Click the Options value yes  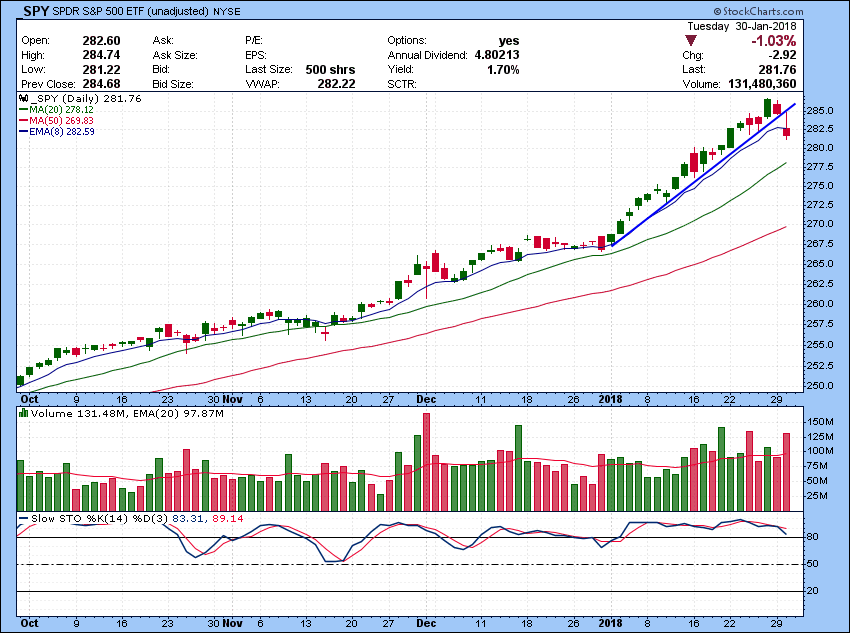[x=509, y=41]
